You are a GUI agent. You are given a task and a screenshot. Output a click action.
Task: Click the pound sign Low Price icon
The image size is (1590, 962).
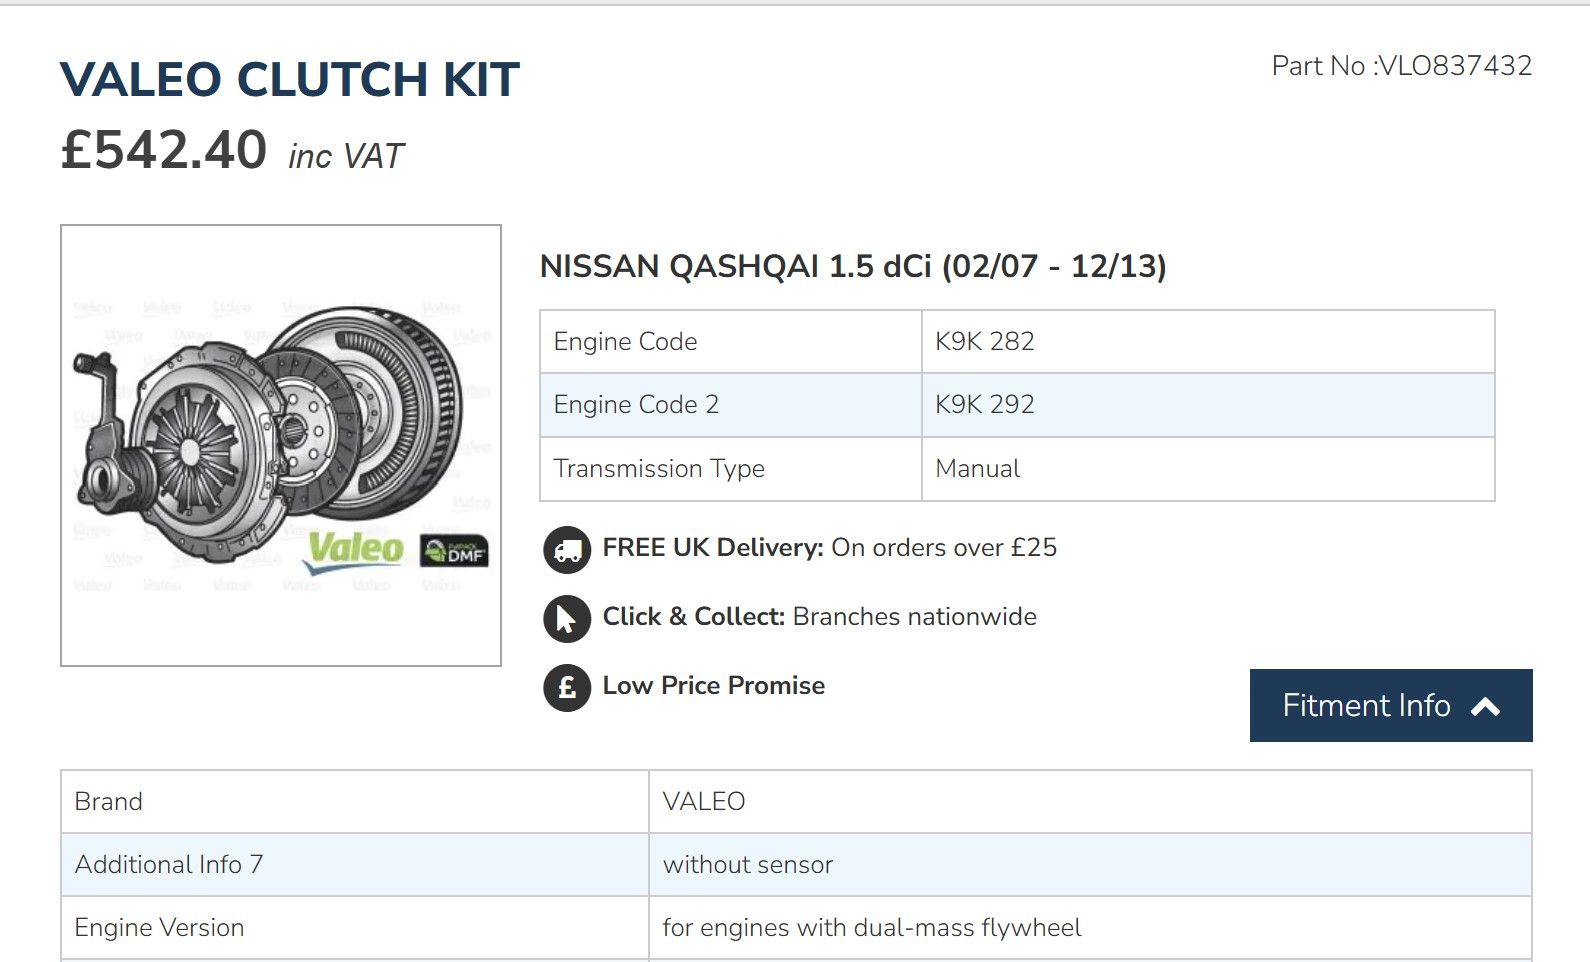[x=567, y=688]
